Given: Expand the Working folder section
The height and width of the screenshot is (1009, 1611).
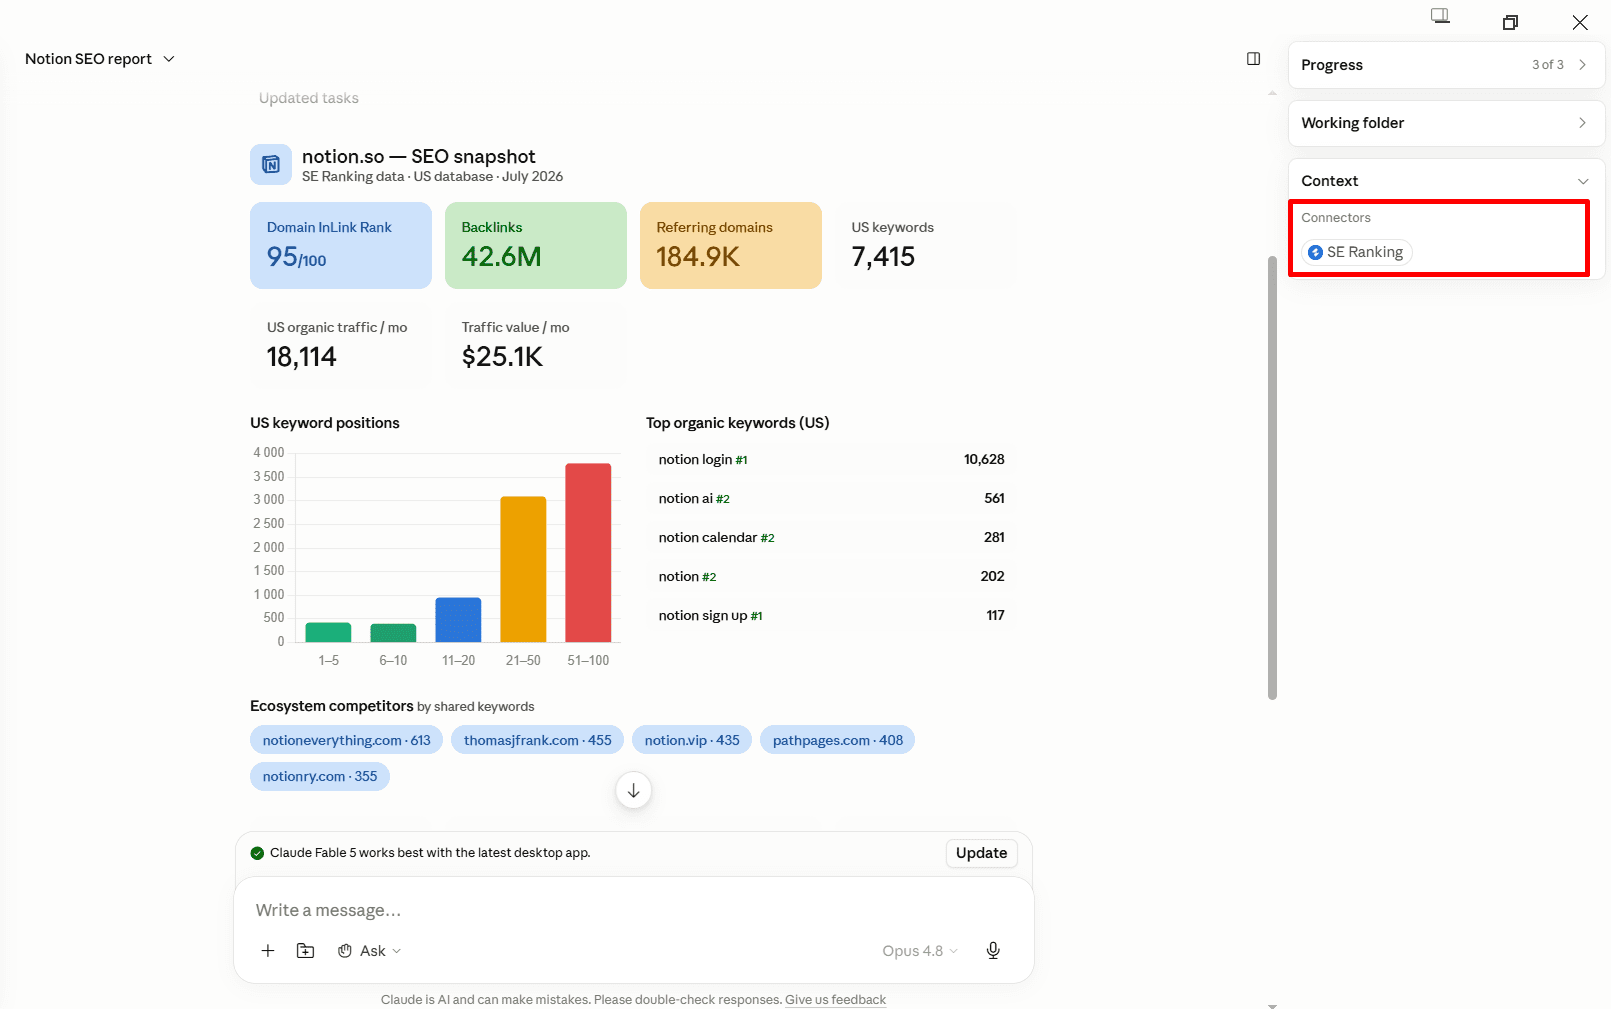Looking at the screenshot, I should 1446,123.
